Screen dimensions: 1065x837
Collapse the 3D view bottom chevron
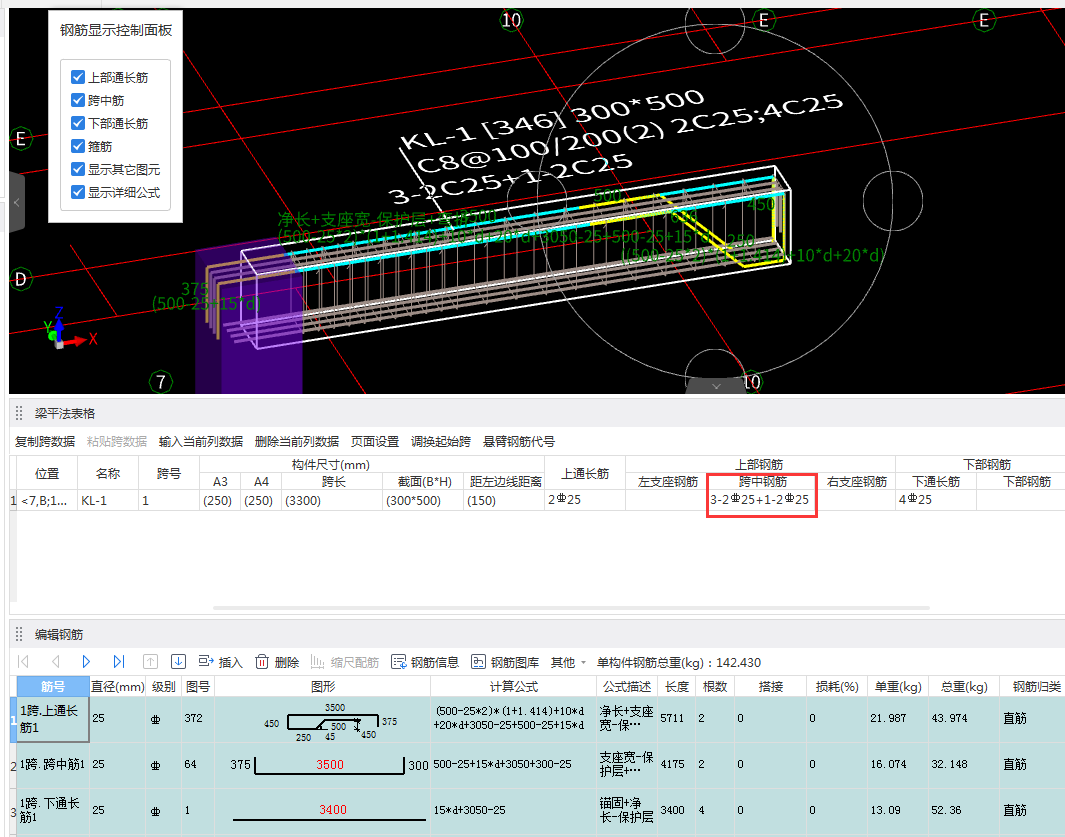click(x=716, y=385)
